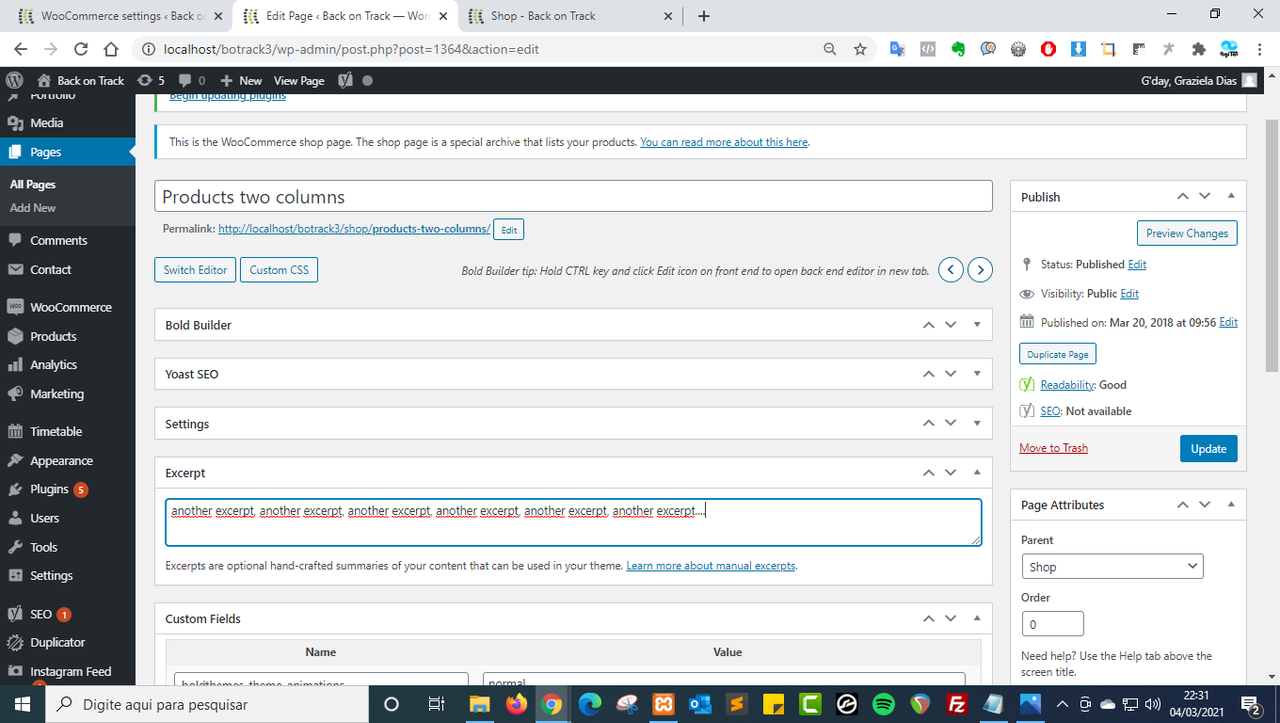
Task: Open Users in the sidebar
Action: click(x=44, y=518)
